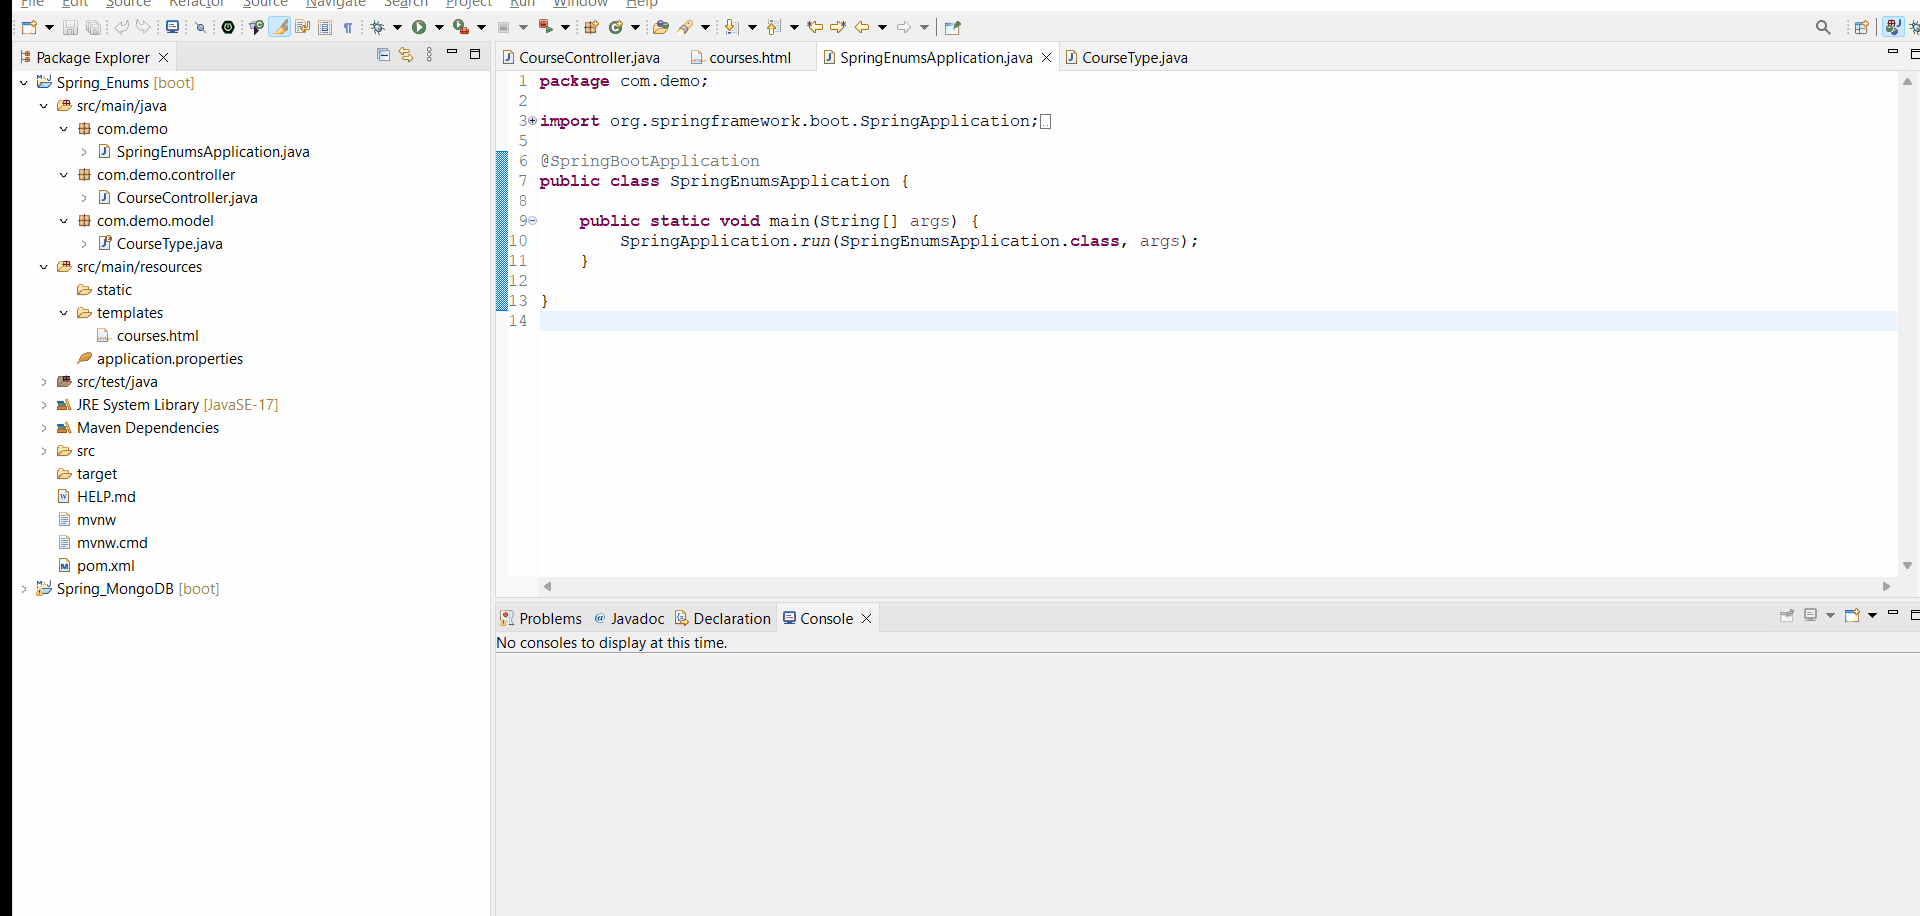
Task: Collapse All items in Package Explorer
Action: pyautogui.click(x=383, y=55)
